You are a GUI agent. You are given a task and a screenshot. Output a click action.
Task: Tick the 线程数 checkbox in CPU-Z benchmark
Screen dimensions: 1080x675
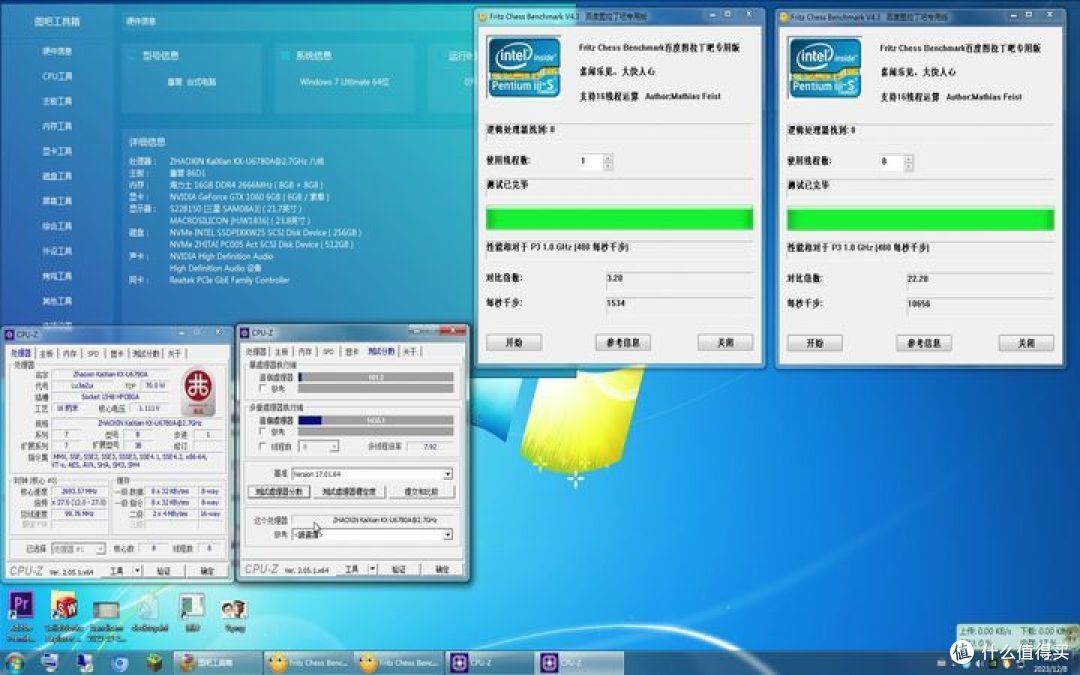[x=263, y=446]
